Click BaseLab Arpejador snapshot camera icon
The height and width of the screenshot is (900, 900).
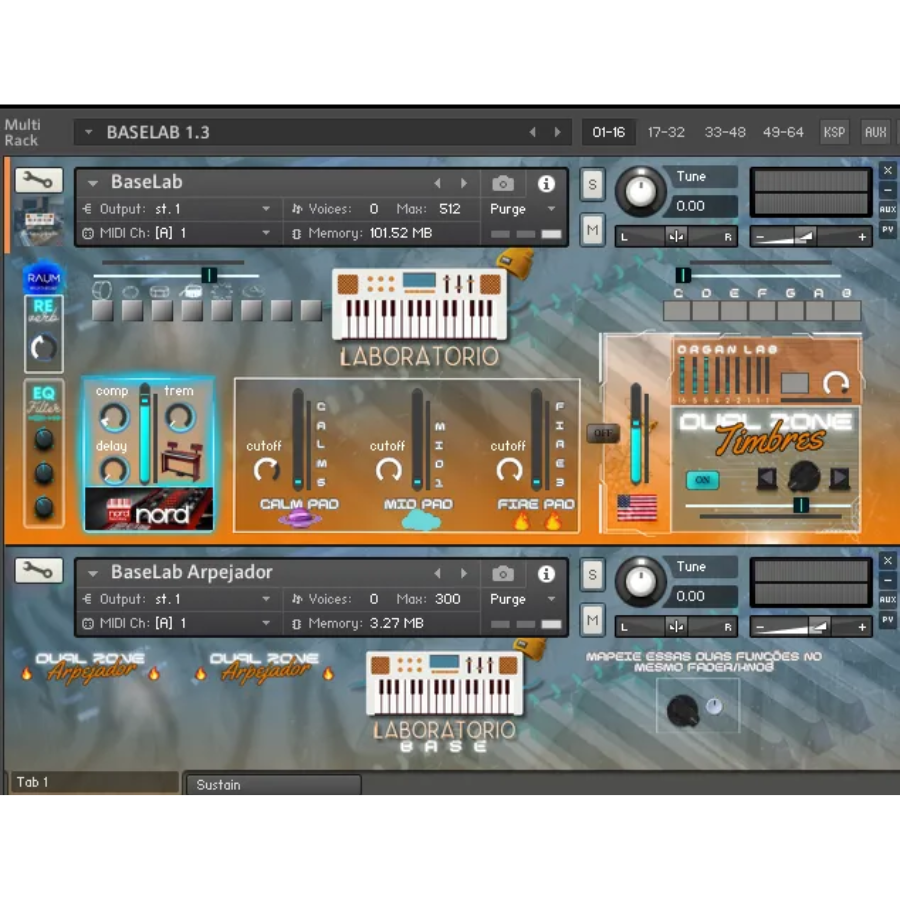[x=503, y=574]
